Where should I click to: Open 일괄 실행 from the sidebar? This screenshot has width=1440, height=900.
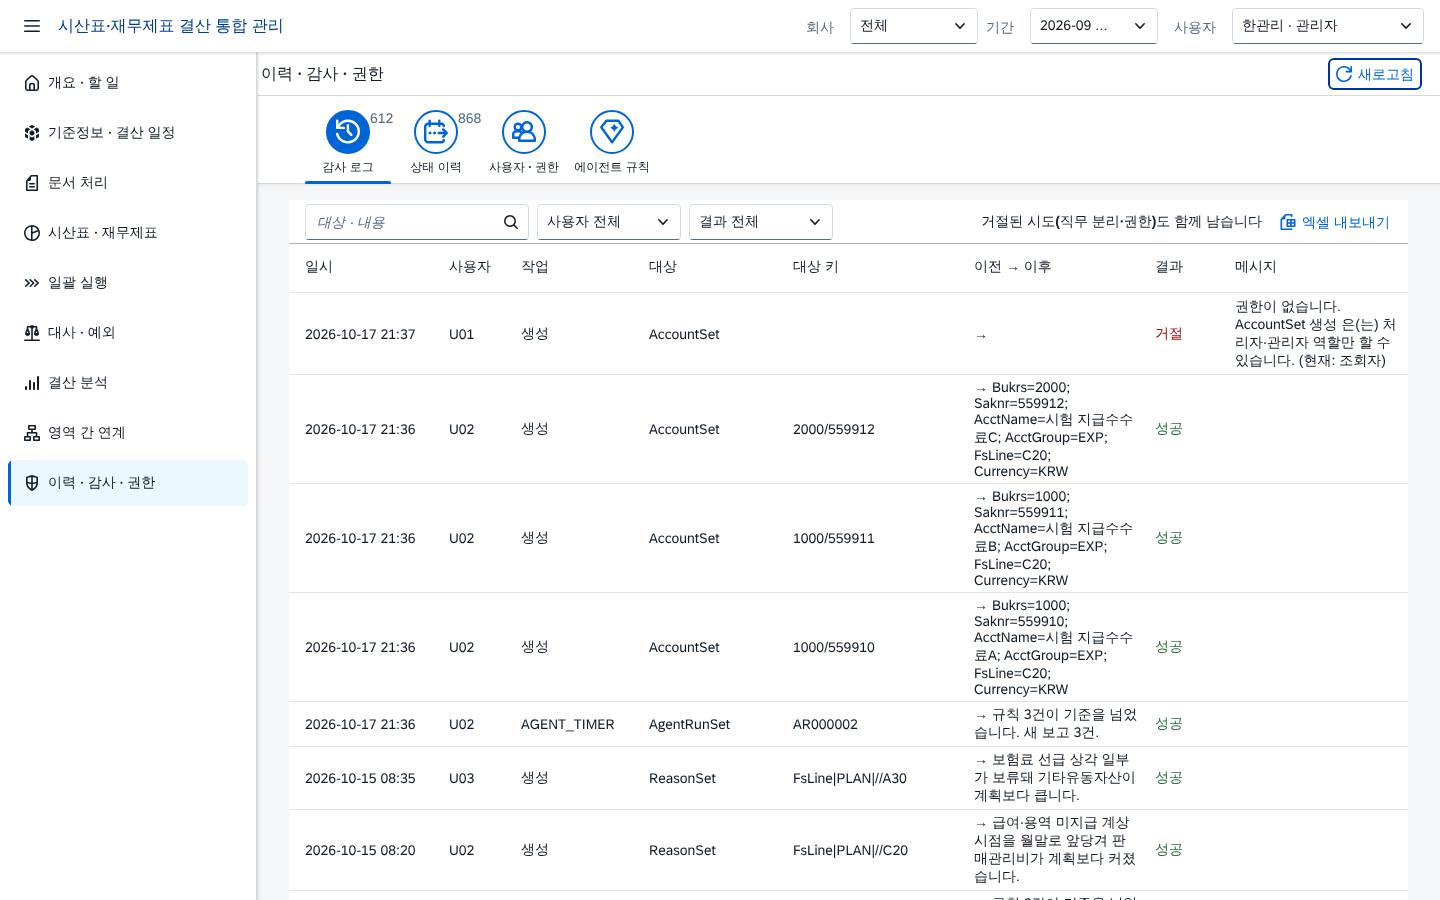pos(128,283)
